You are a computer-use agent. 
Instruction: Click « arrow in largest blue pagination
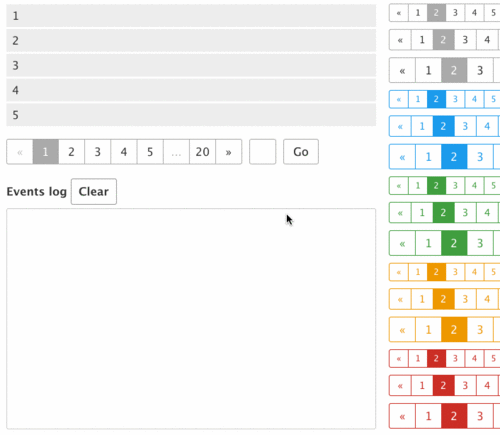point(402,157)
